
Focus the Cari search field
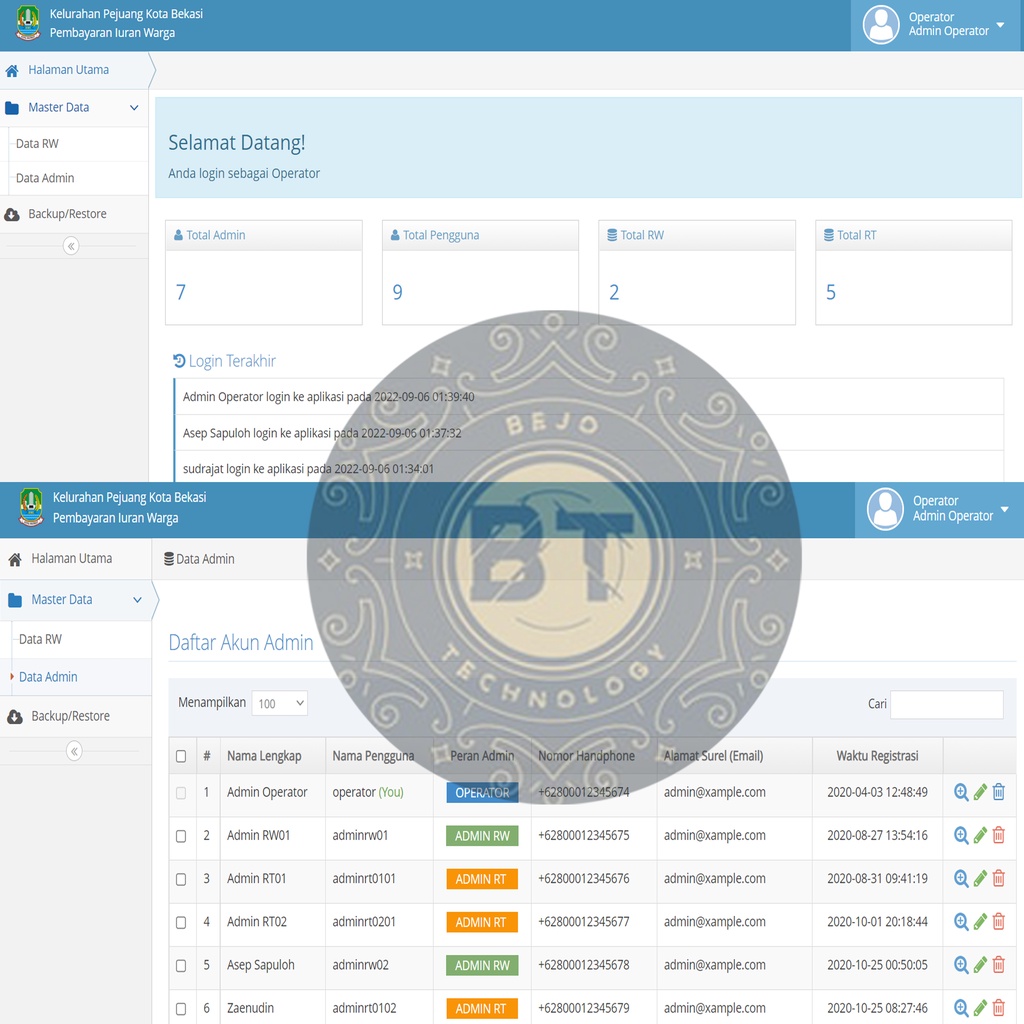946,704
